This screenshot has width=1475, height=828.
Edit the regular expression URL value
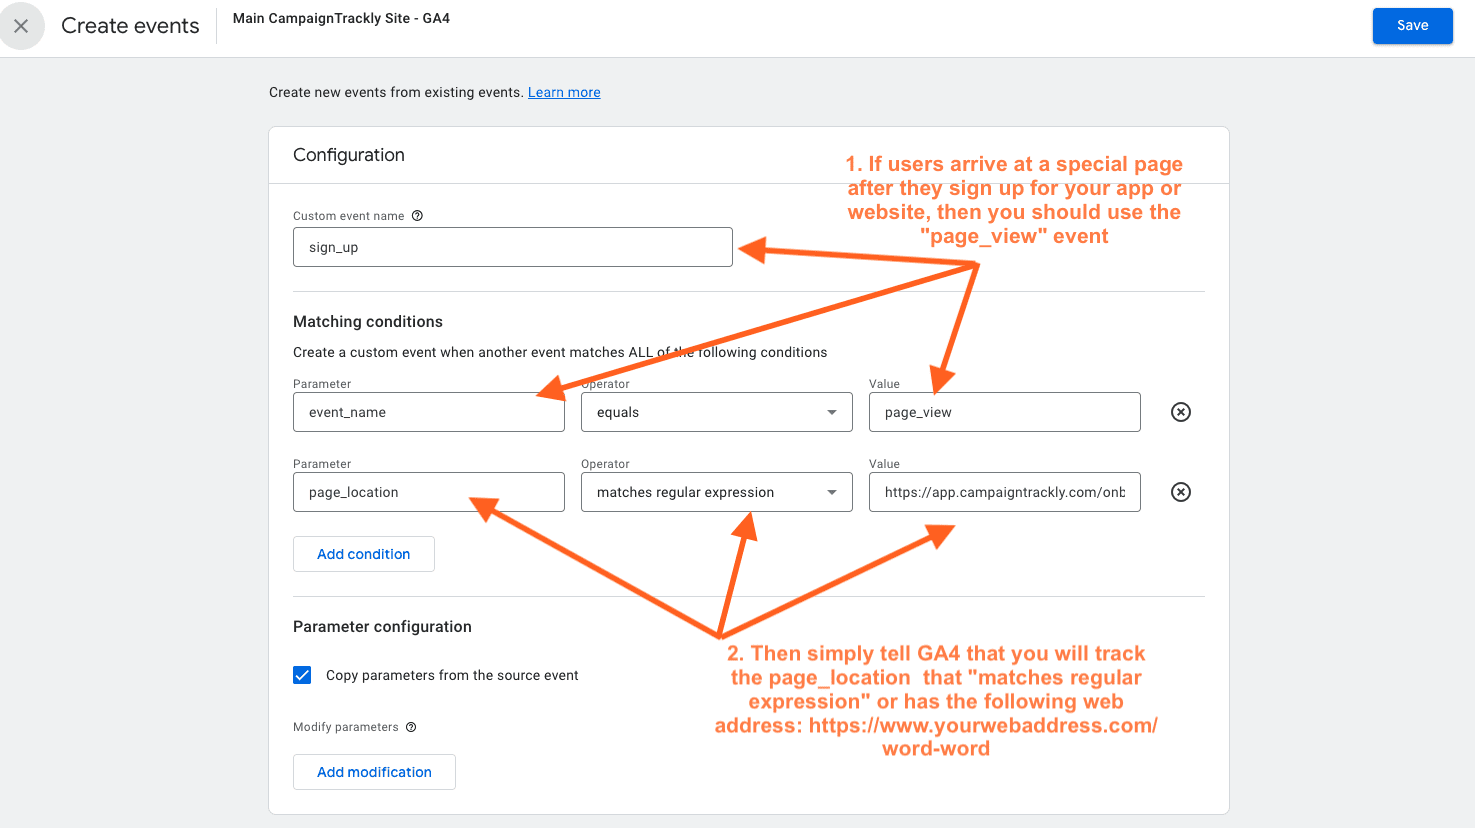coord(1004,491)
